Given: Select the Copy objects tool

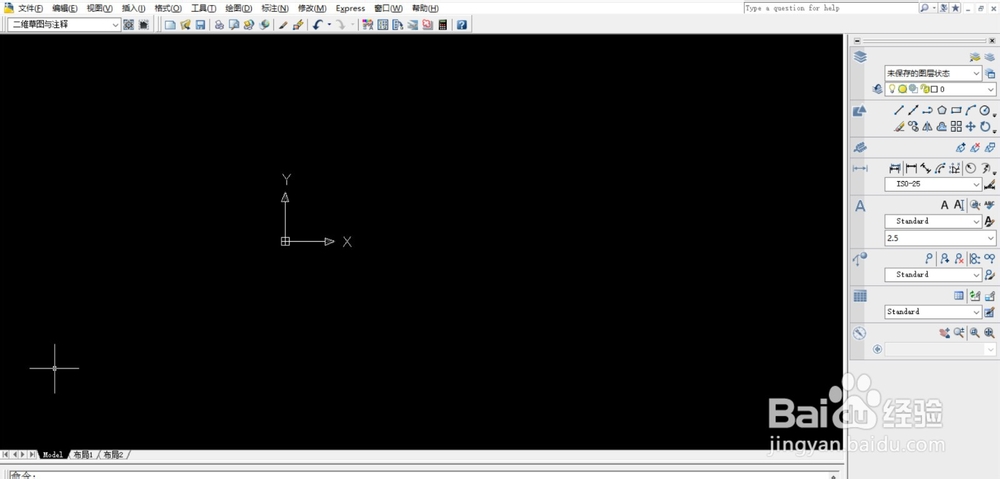Looking at the screenshot, I should 913,126.
